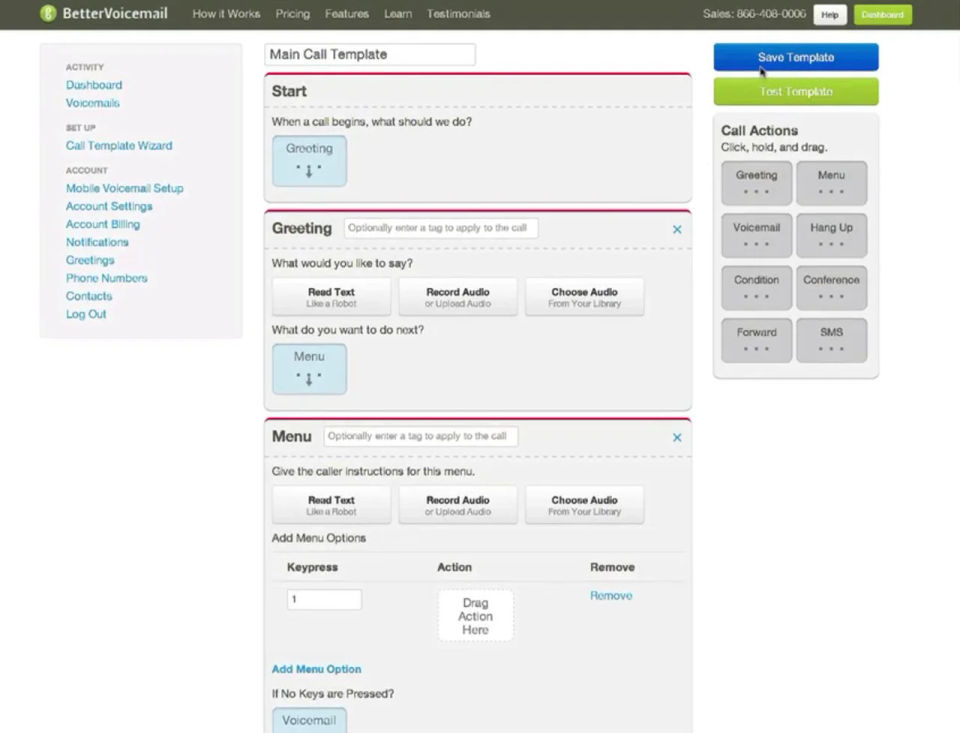
Task: Select the Greeting call action tile
Action: [x=756, y=182]
